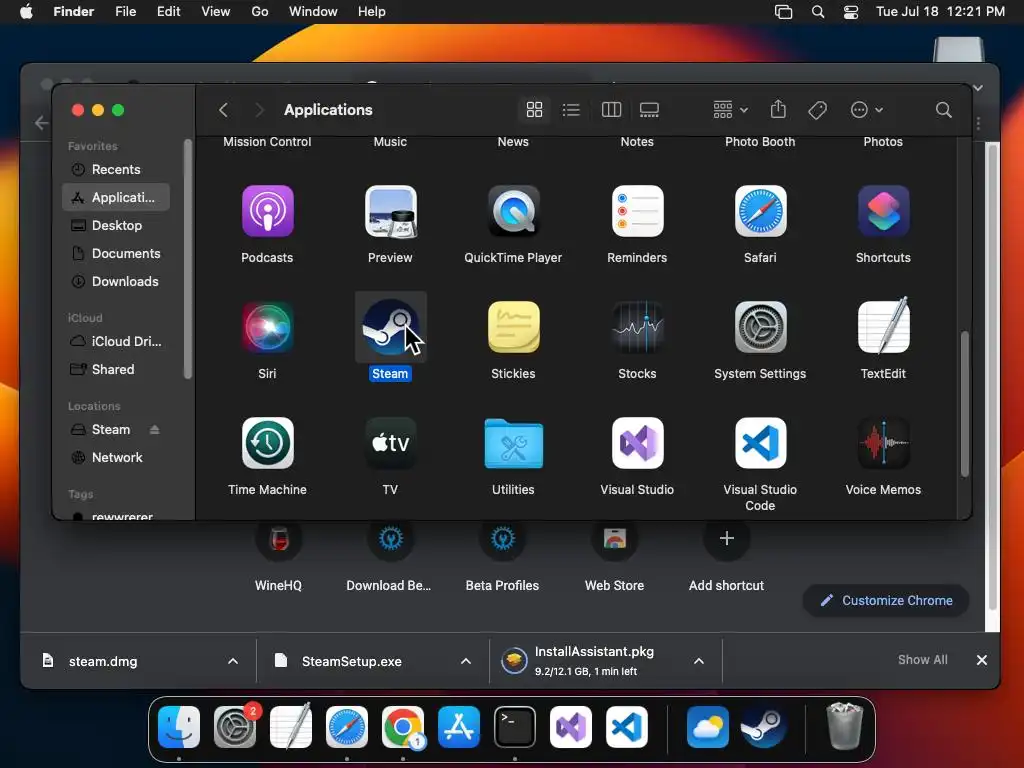This screenshot has width=1024, height=768.
Task: Click Spotlight search in the menu bar
Action: (x=818, y=12)
